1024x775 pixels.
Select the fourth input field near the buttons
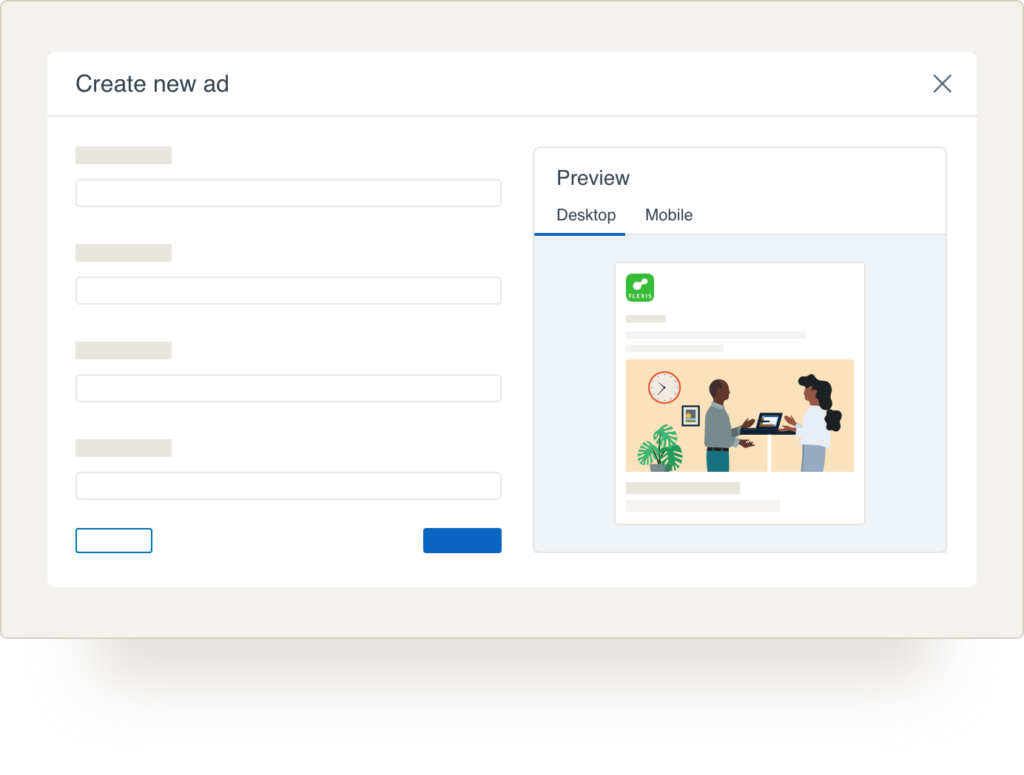click(288, 485)
